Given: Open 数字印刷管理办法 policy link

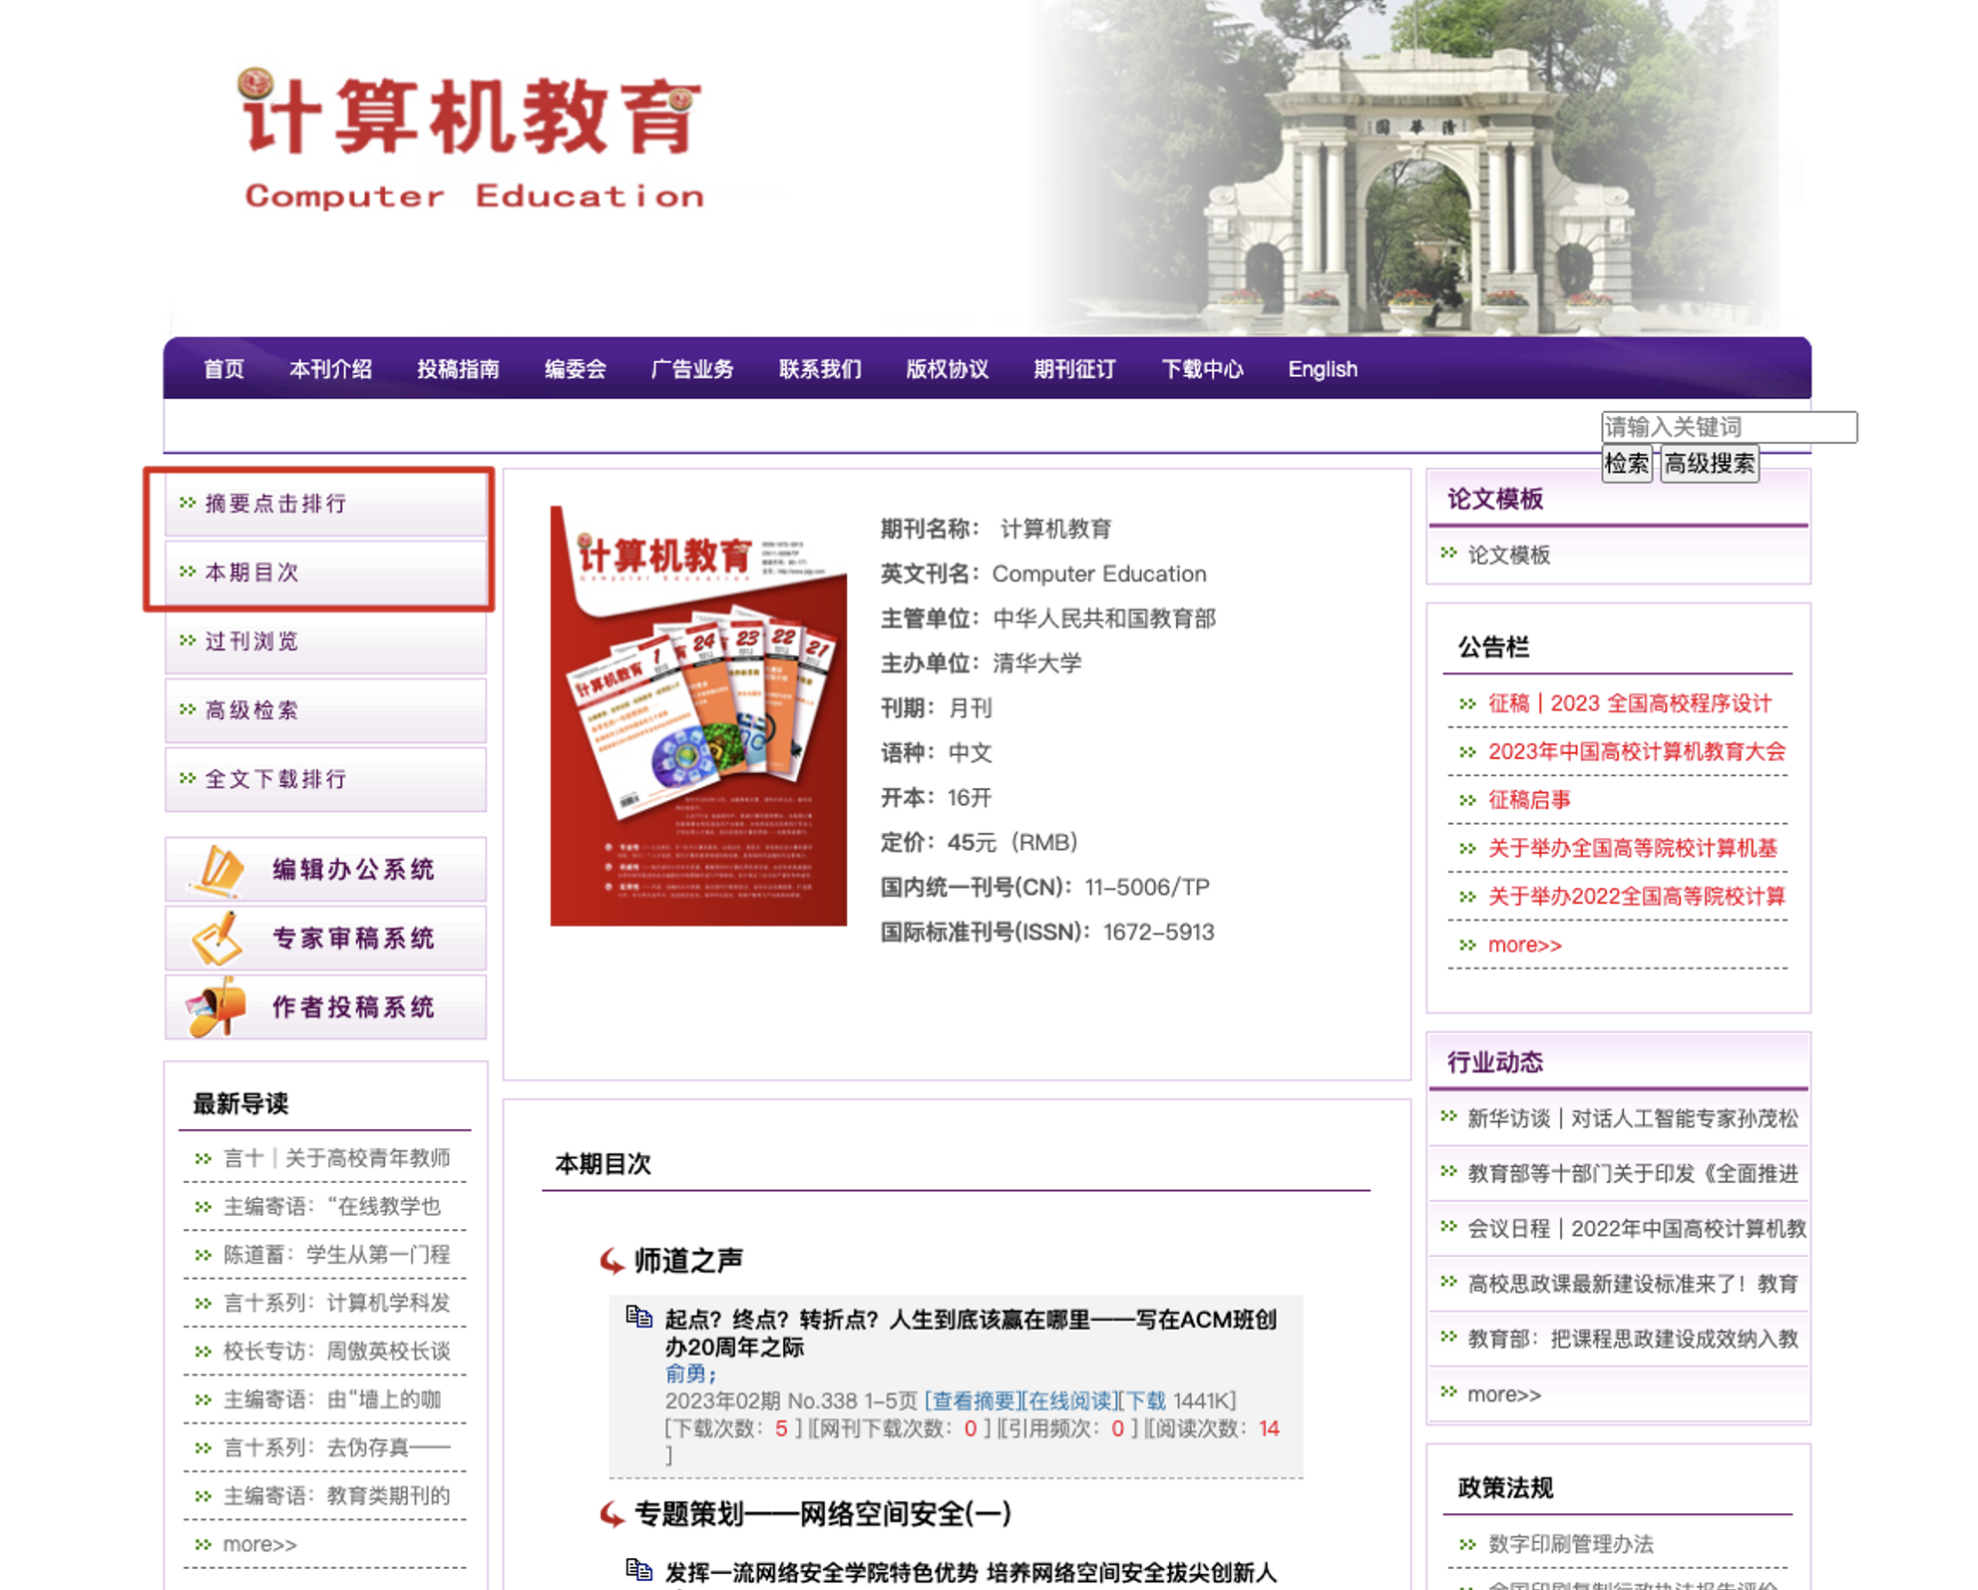Looking at the screenshot, I should coord(1570,1544).
